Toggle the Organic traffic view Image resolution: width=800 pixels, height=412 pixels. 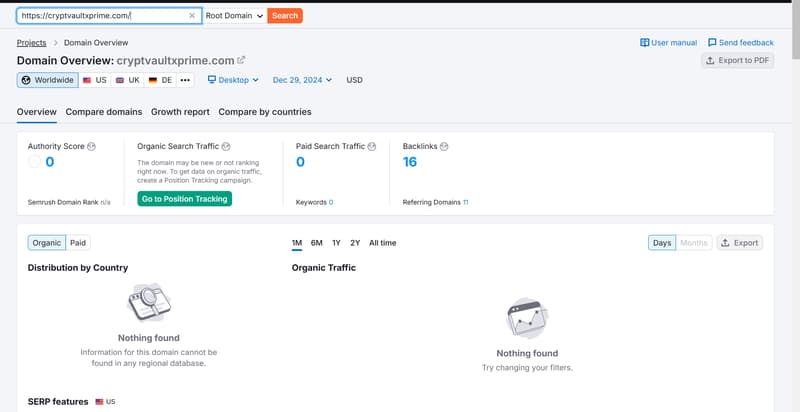click(x=47, y=243)
